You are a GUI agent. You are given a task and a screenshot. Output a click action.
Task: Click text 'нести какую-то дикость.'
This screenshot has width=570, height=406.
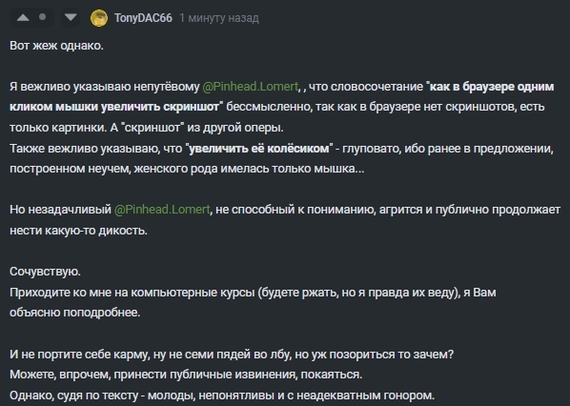click(79, 230)
